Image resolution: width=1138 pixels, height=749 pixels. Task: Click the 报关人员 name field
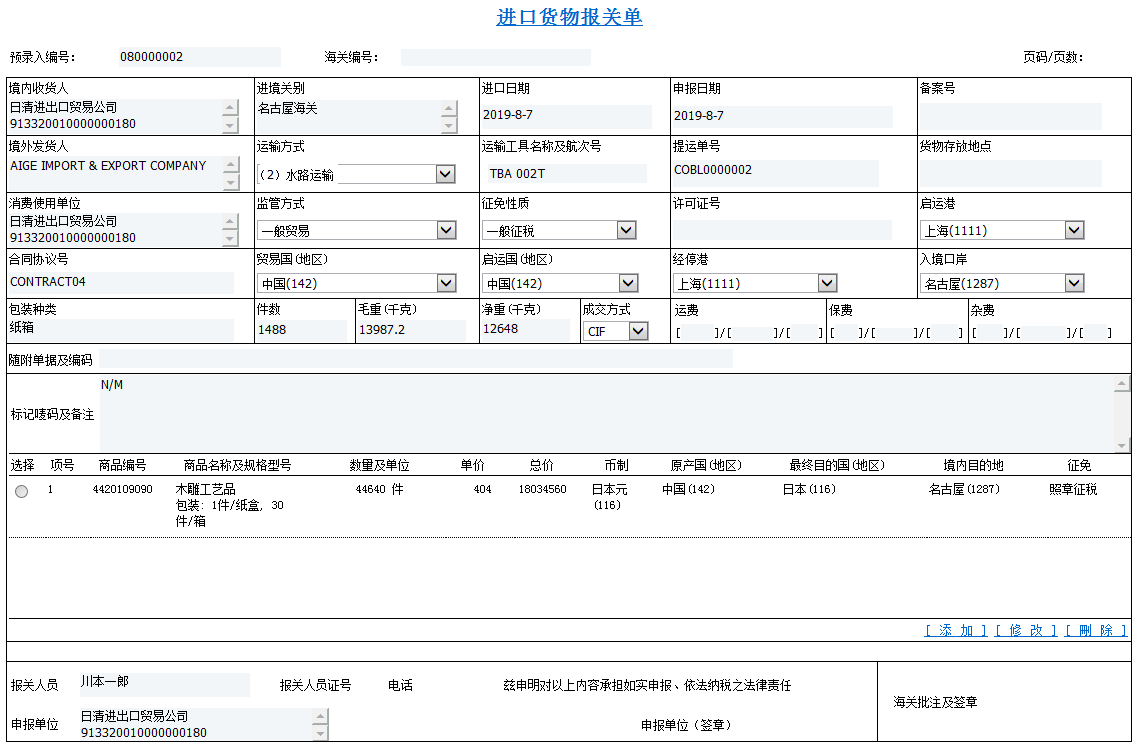pos(163,683)
